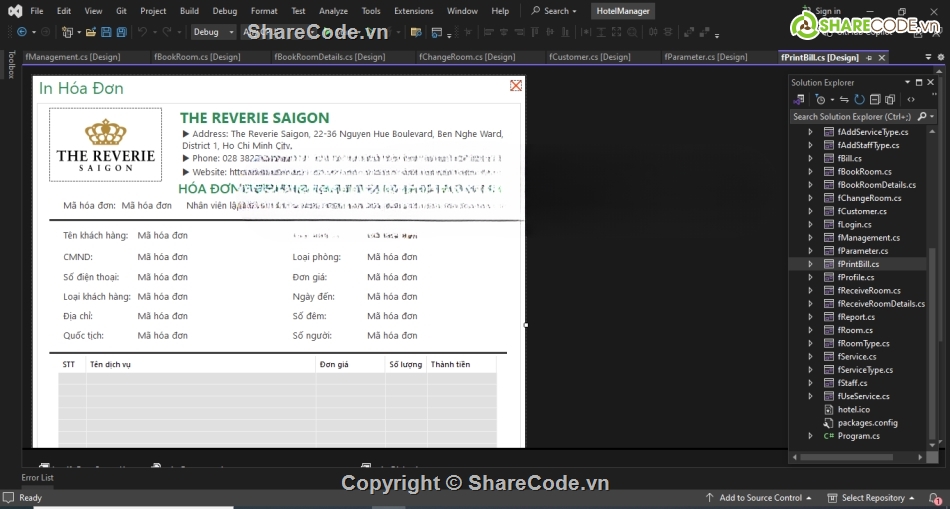Open the Solution Explorer switch views icon
Viewport: 950px width, 509px height.
coord(799,99)
